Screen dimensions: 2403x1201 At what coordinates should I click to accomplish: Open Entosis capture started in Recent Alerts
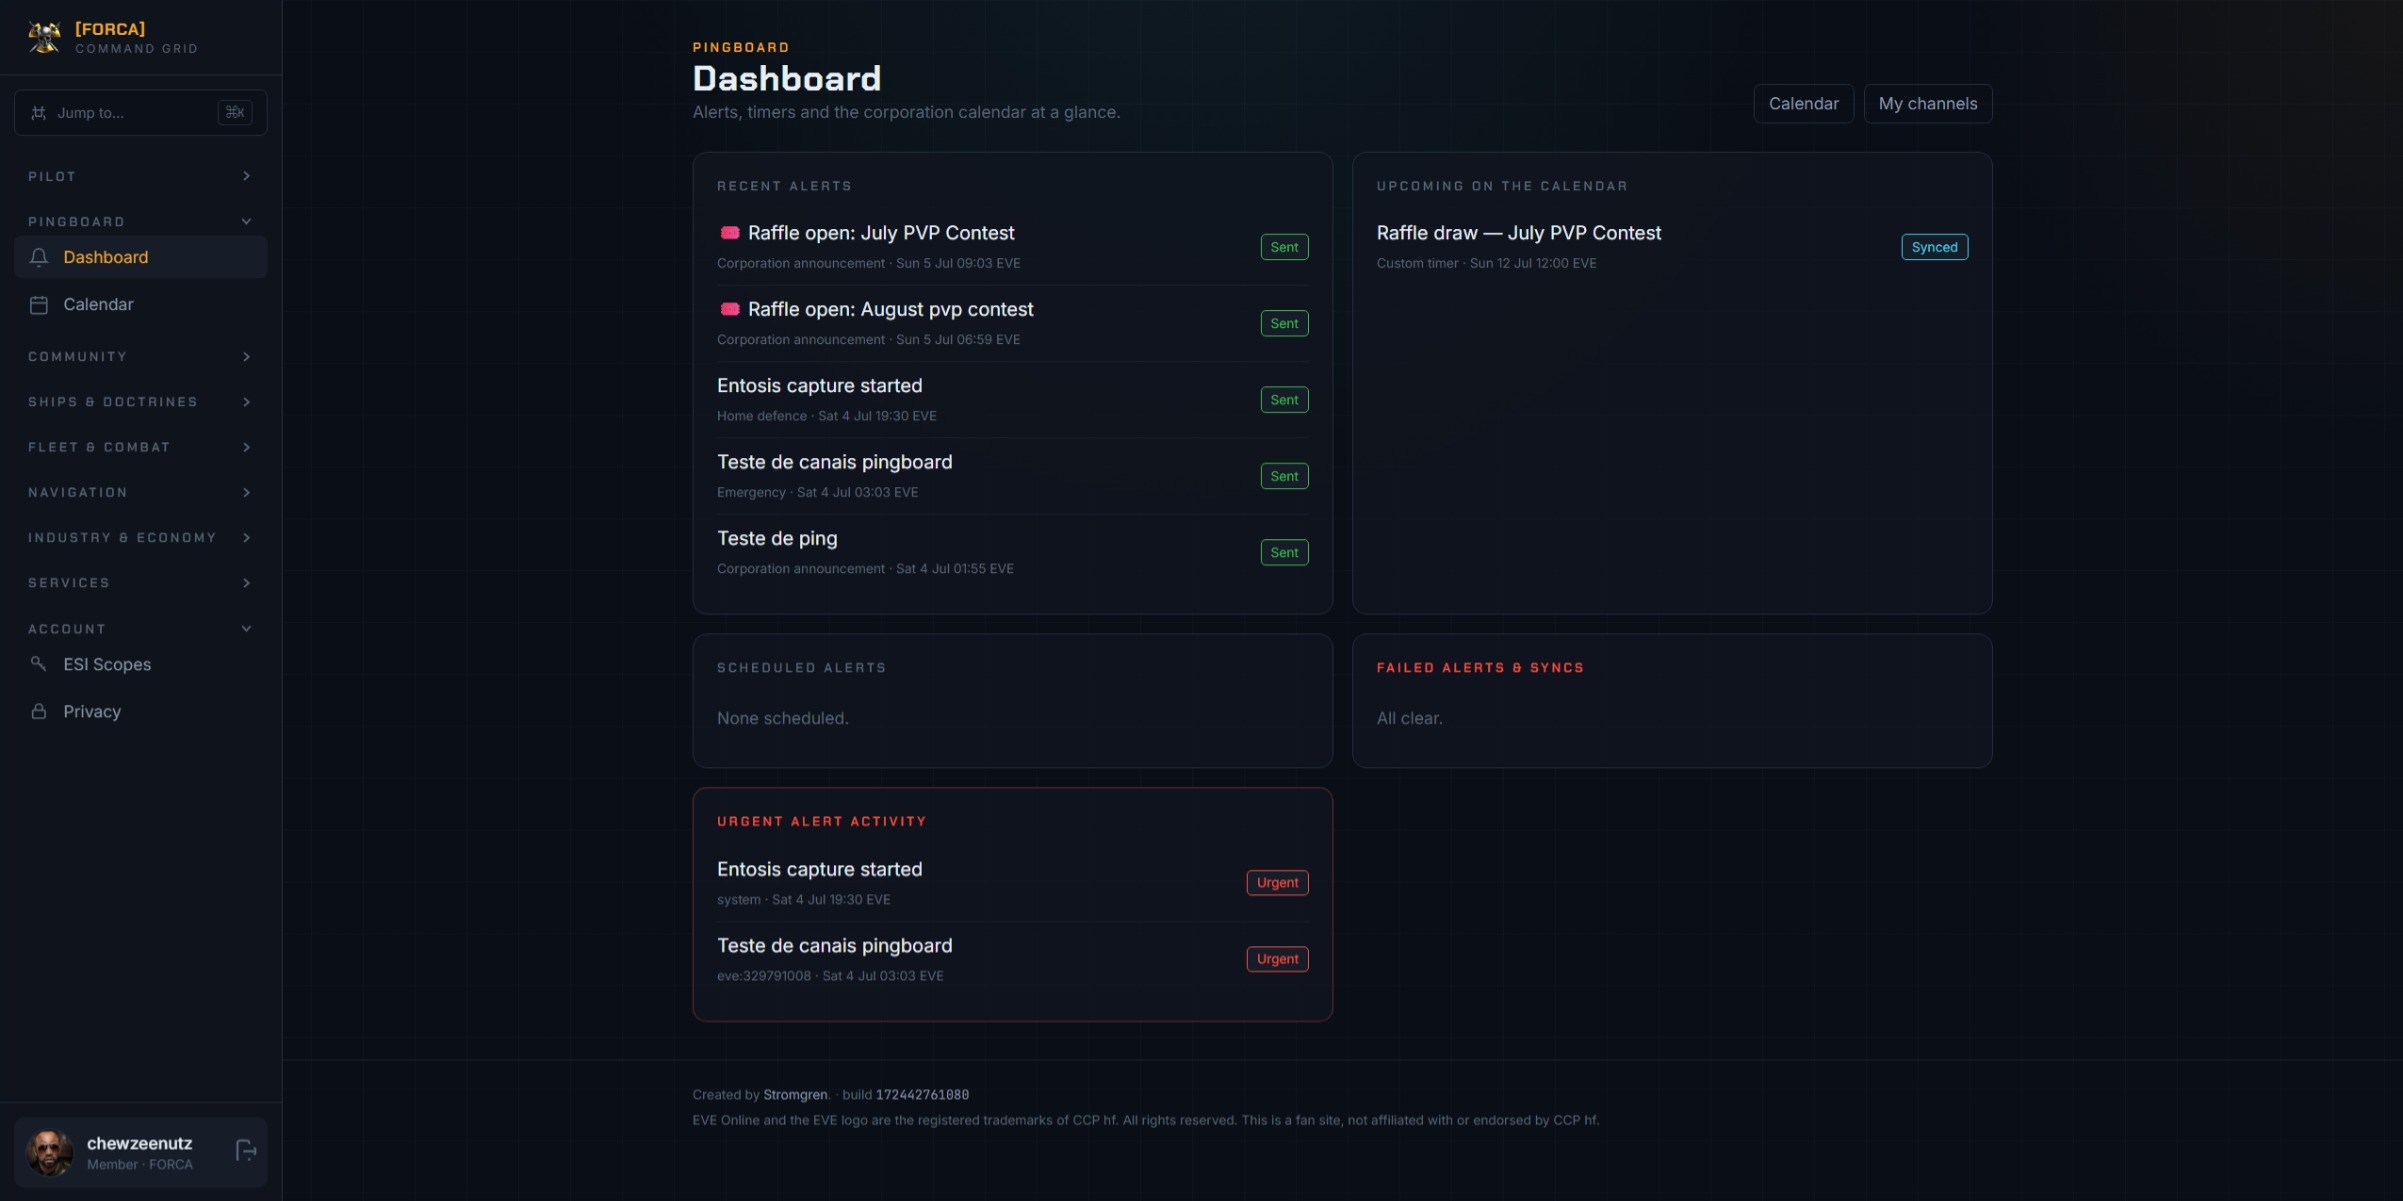[819, 385]
